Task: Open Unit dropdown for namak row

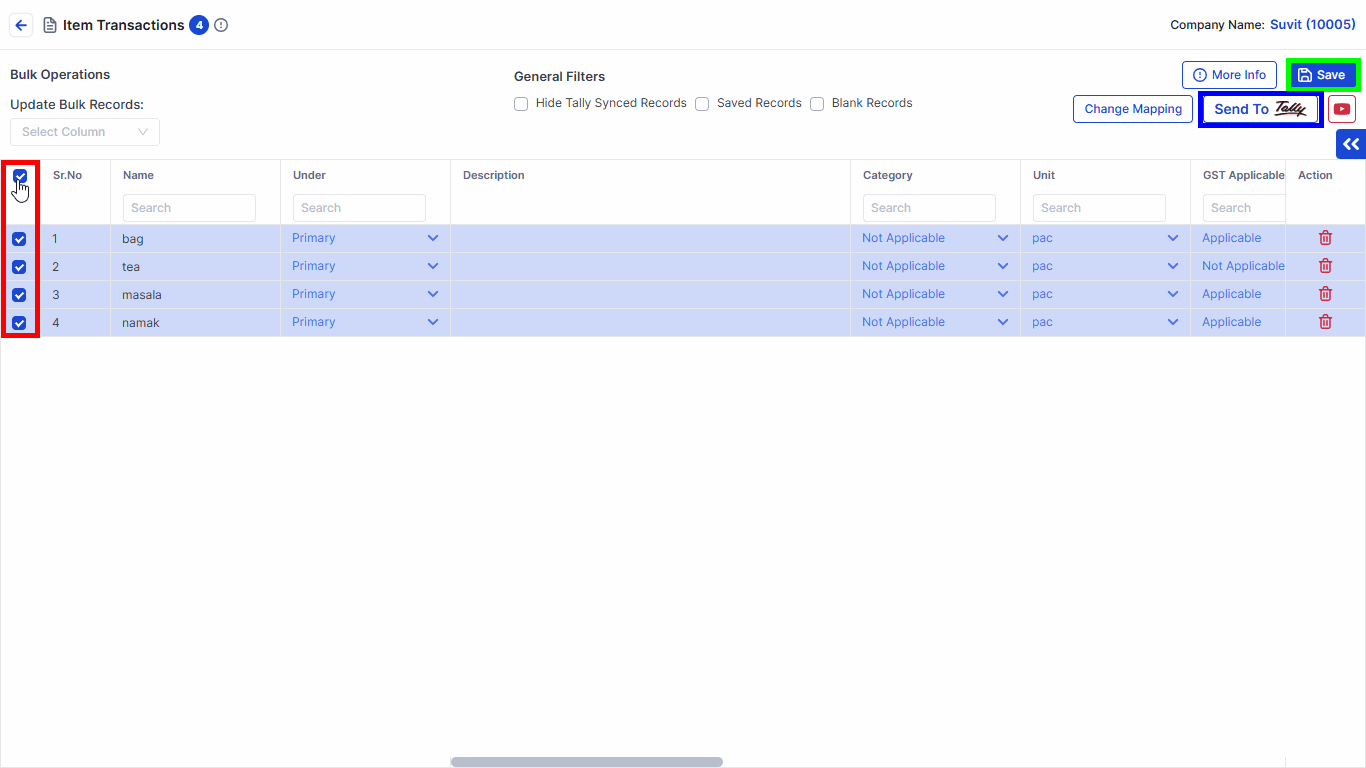Action: (x=1105, y=322)
